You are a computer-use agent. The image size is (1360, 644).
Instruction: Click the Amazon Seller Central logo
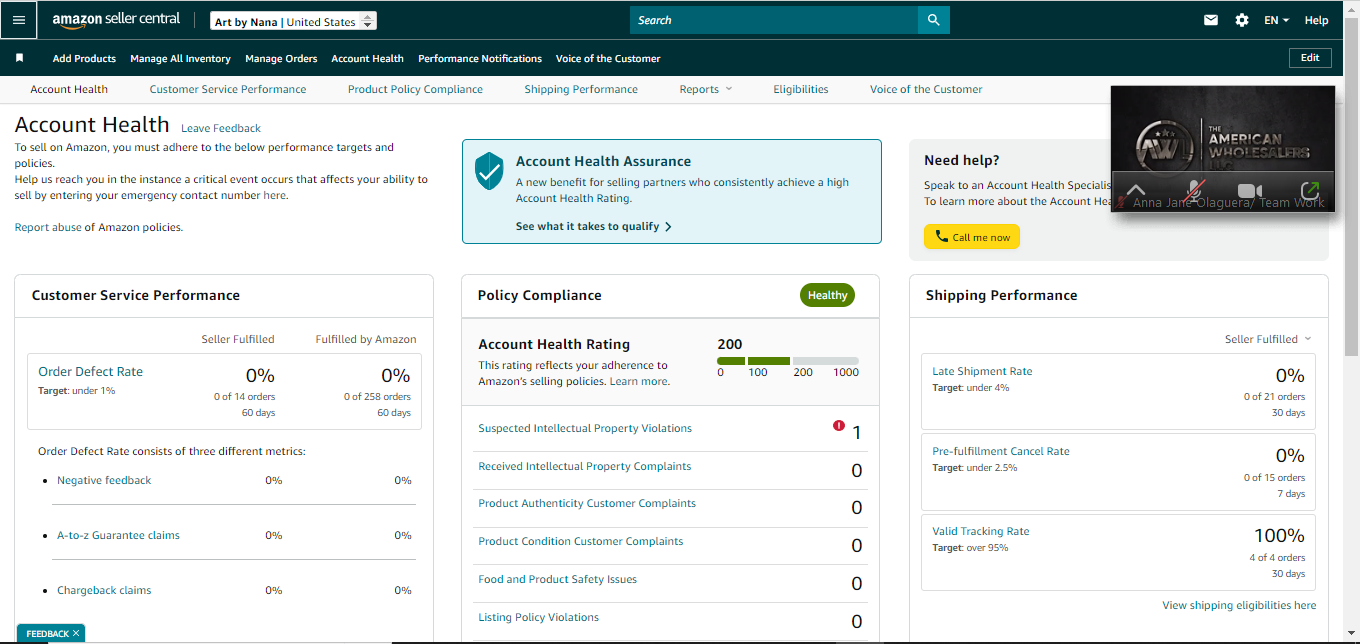coord(116,20)
